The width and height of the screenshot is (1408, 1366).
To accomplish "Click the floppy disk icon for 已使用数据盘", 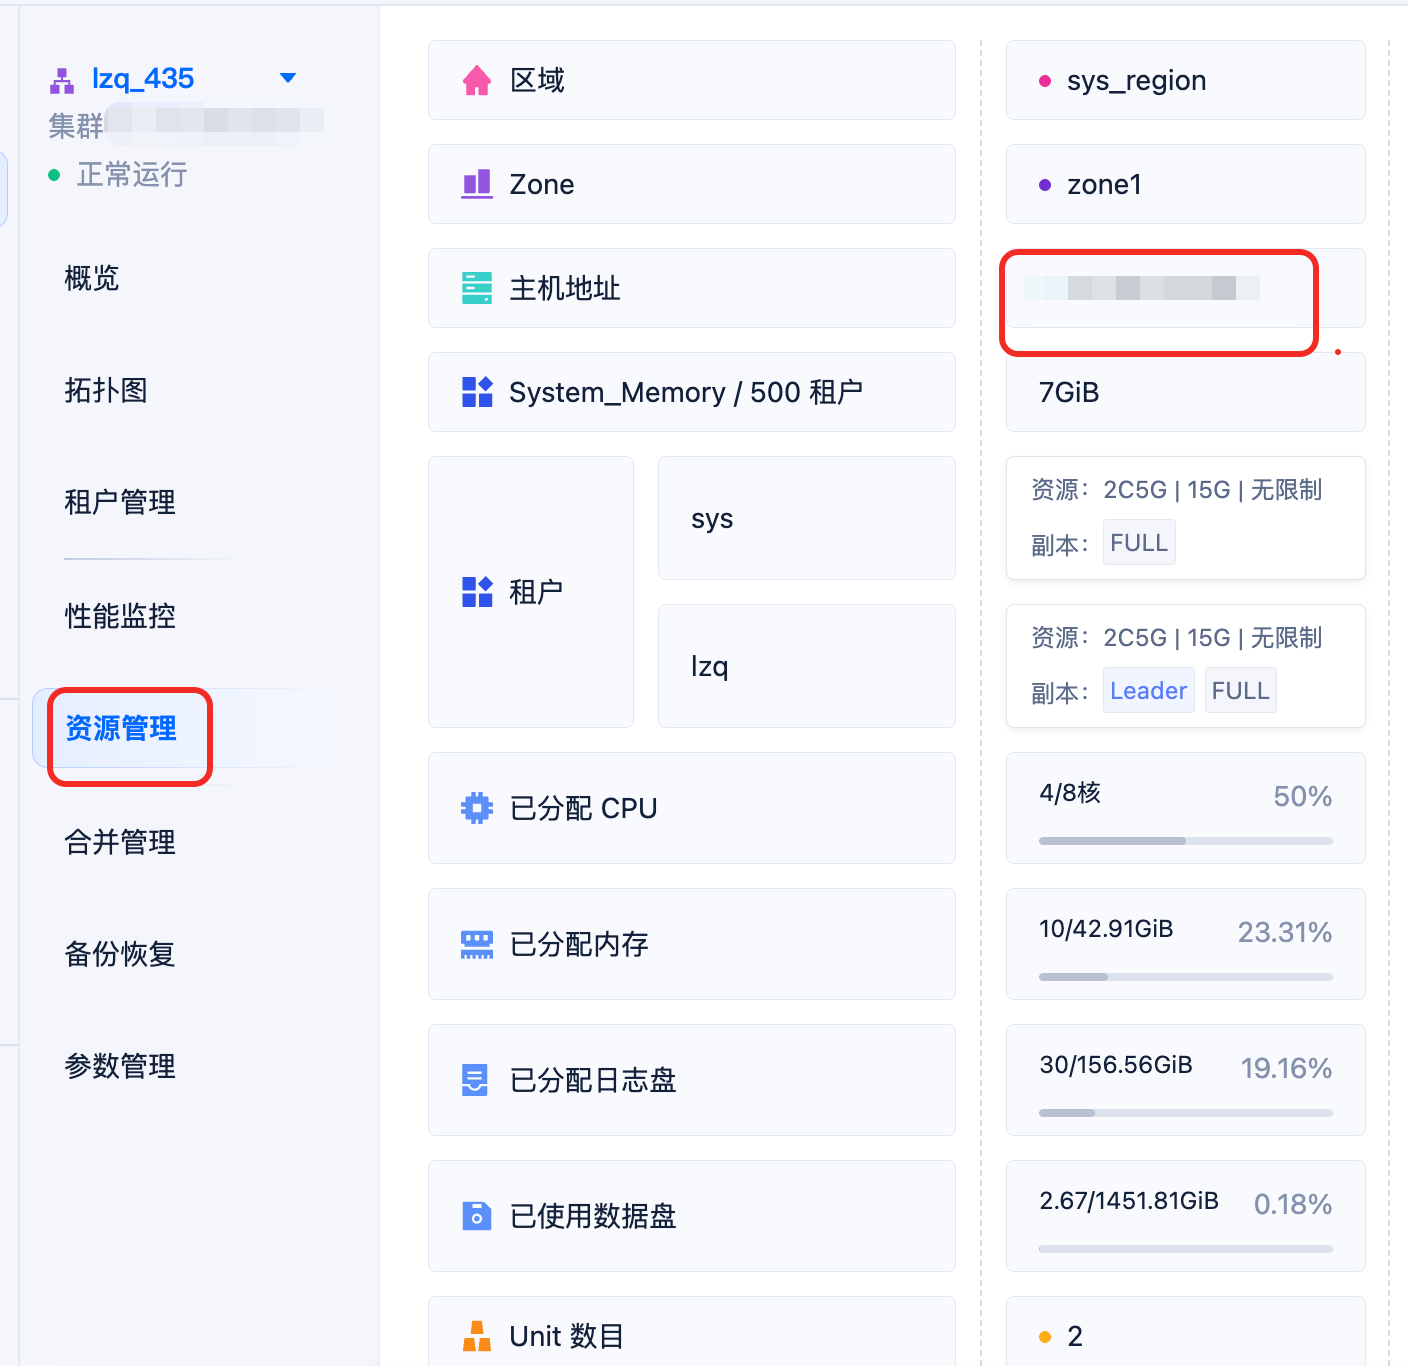I will point(477,1216).
